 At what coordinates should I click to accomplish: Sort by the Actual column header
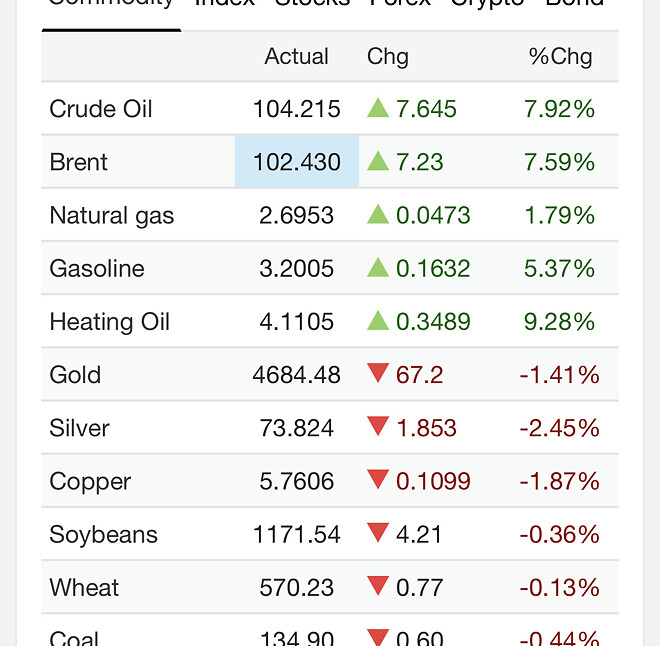click(x=296, y=56)
